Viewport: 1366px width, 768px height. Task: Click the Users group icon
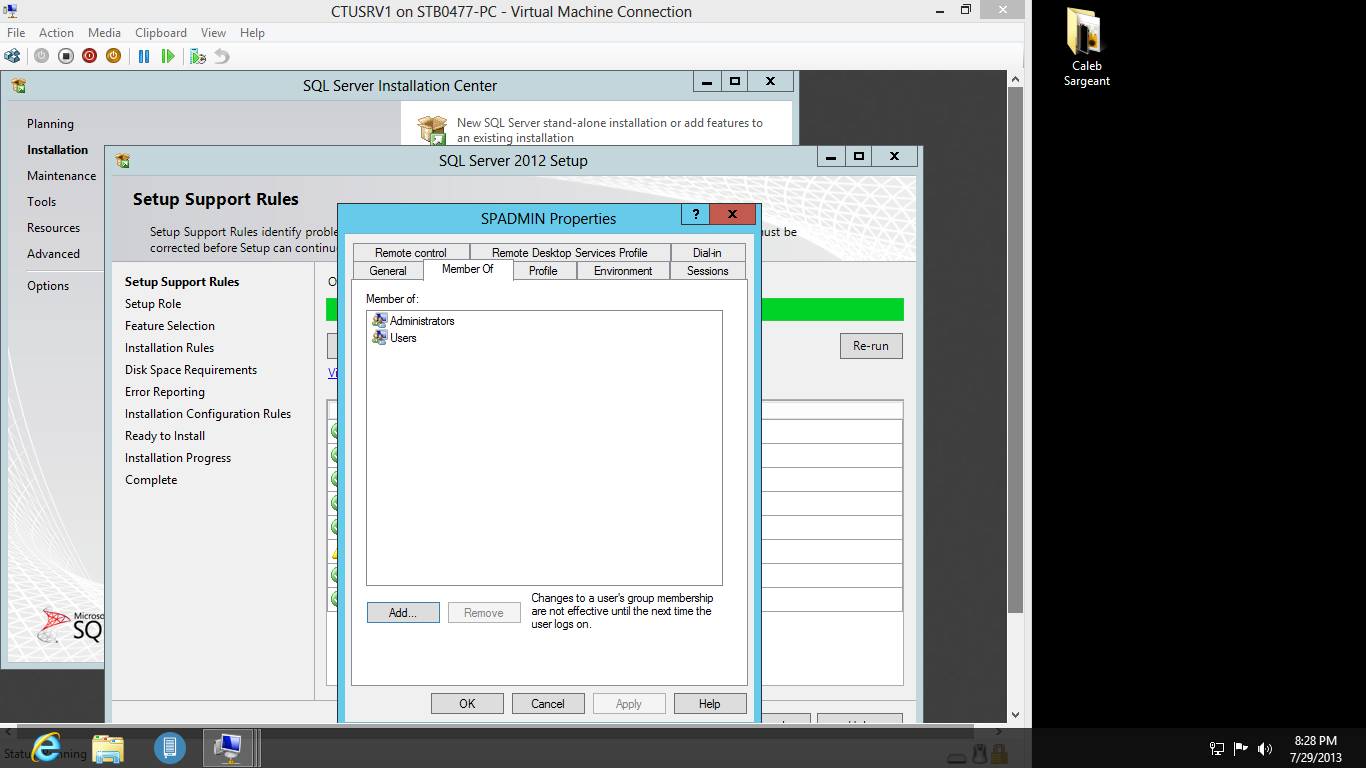click(x=379, y=338)
